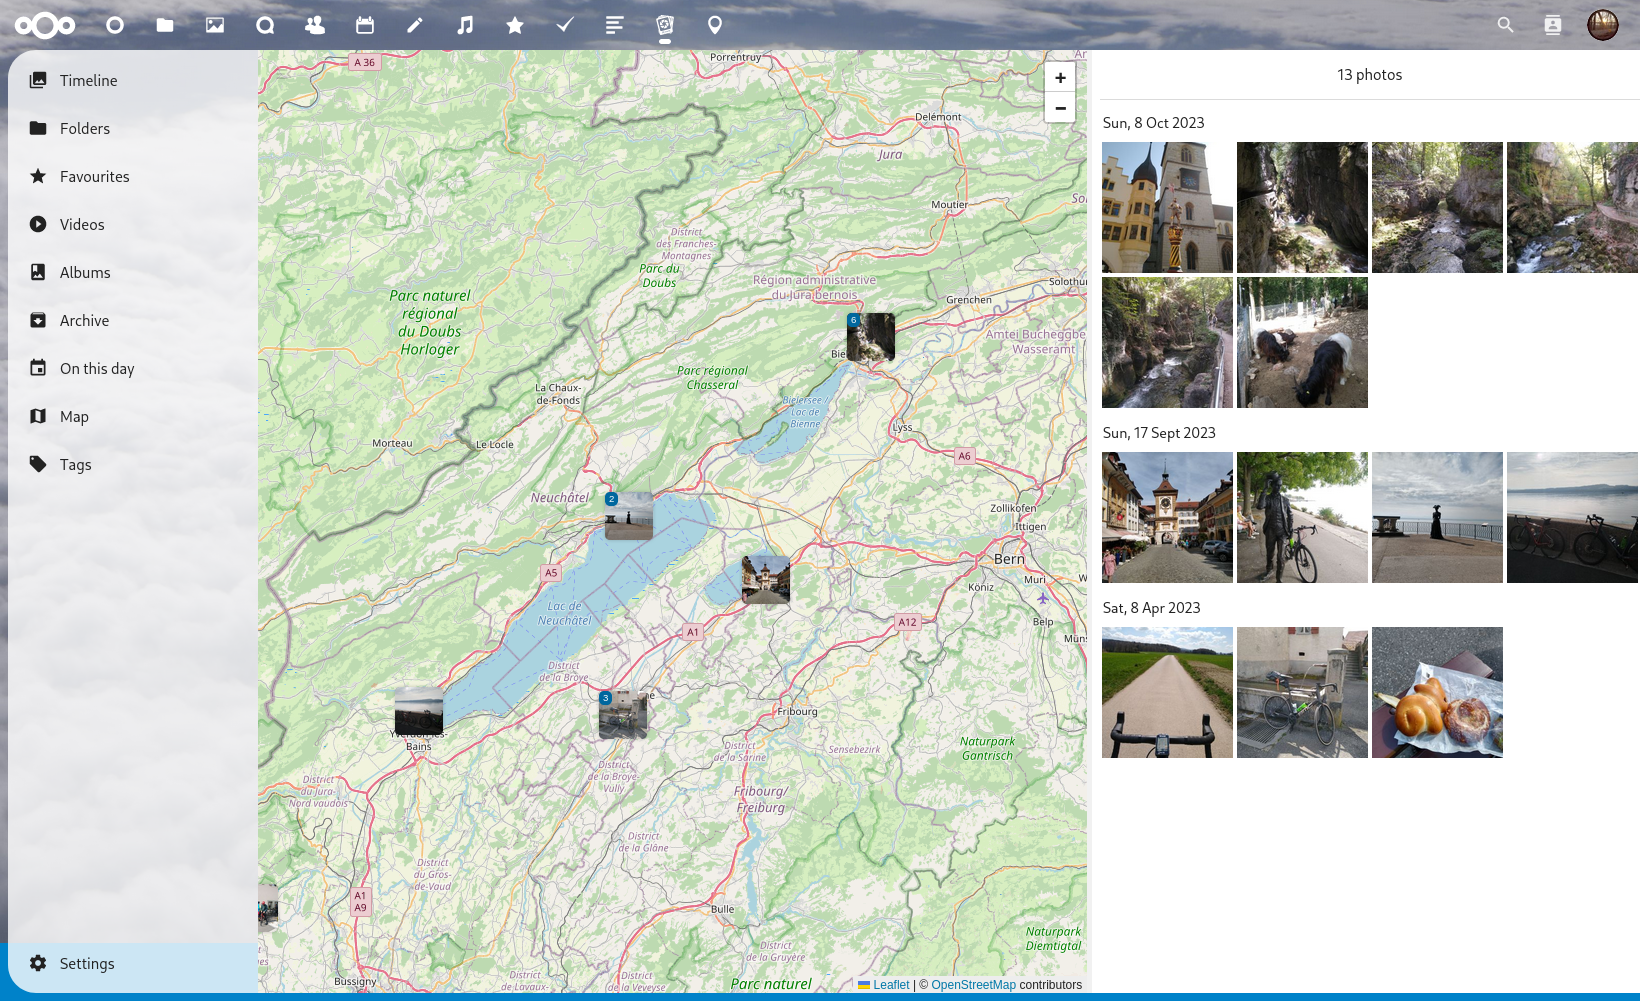Image resolution: width=1640 pixels, height=1001 pixels.
Task: Open the Maps app pin icon
Action: click(x=715, y=25)
